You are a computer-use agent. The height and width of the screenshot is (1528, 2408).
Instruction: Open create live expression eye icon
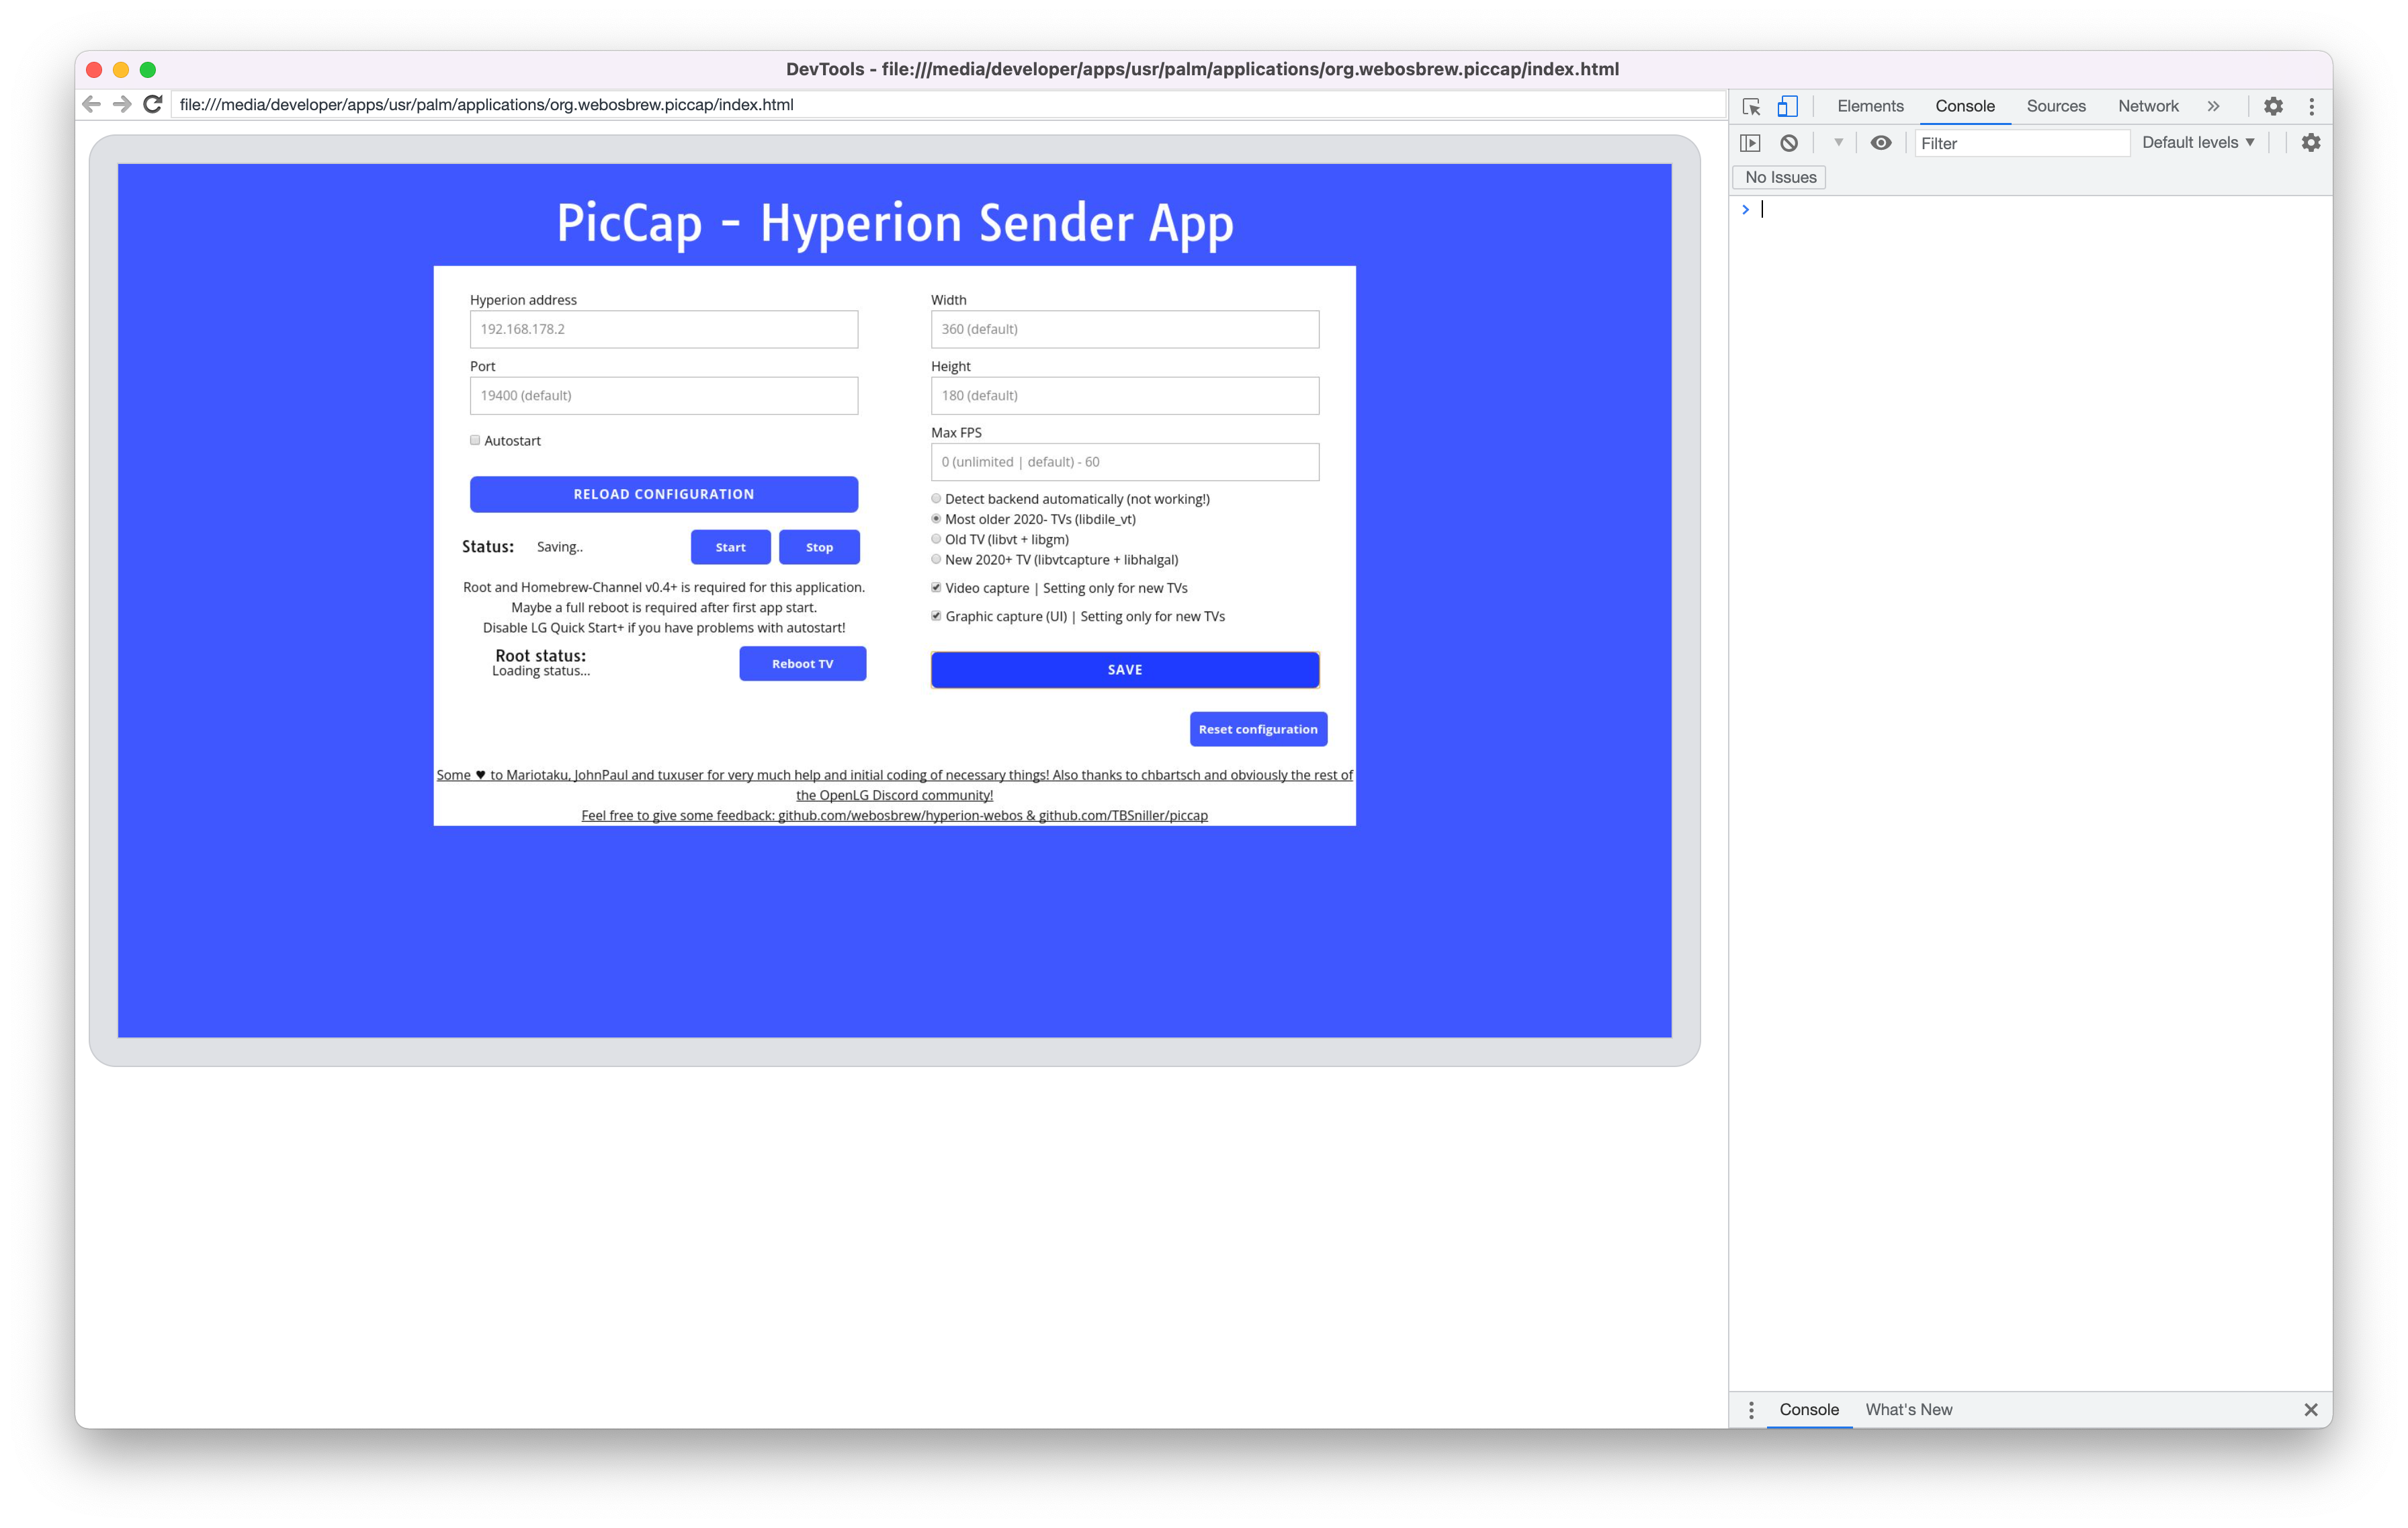1882,143
